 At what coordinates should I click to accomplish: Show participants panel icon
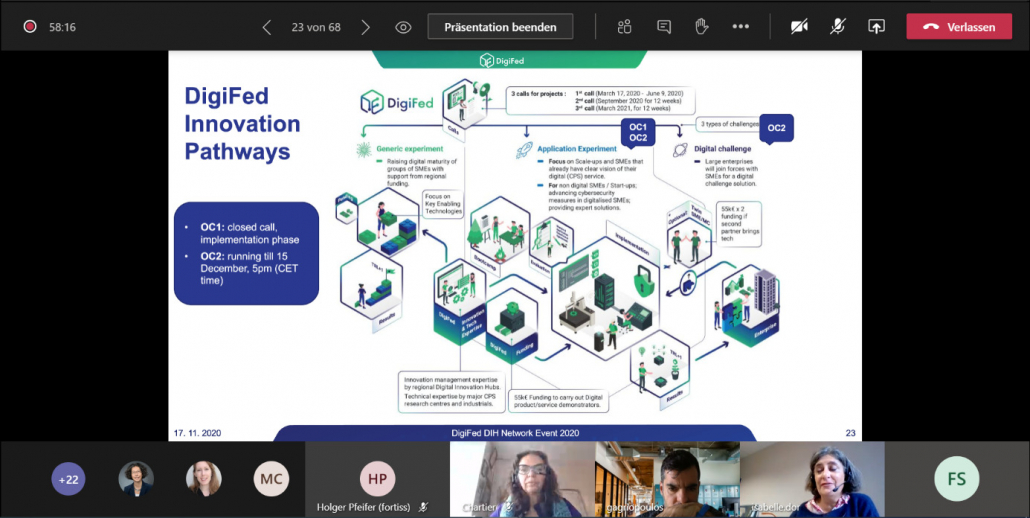point(624,27)
